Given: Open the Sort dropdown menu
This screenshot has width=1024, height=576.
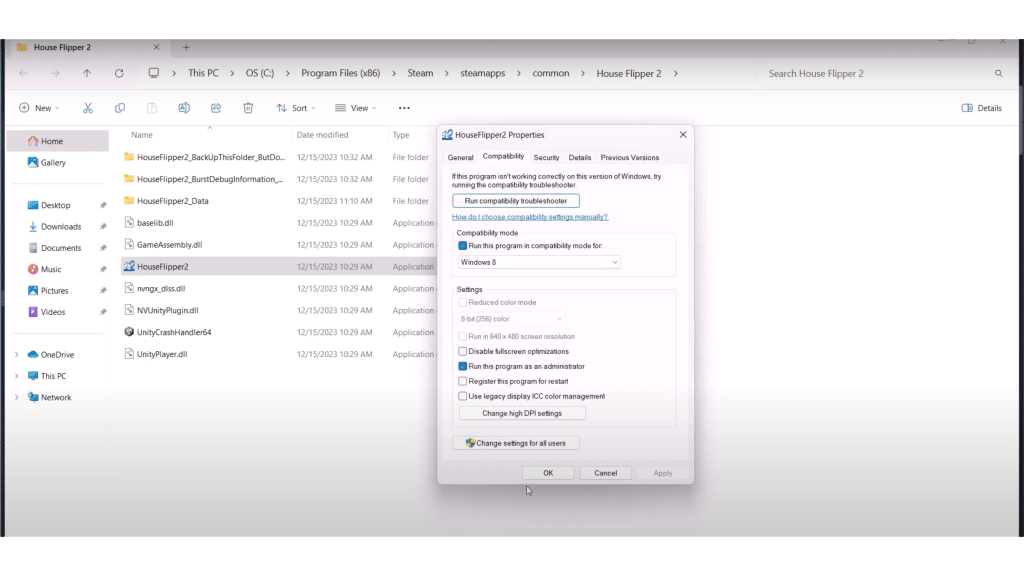Looking at the screenshot, I should point(296,108).
